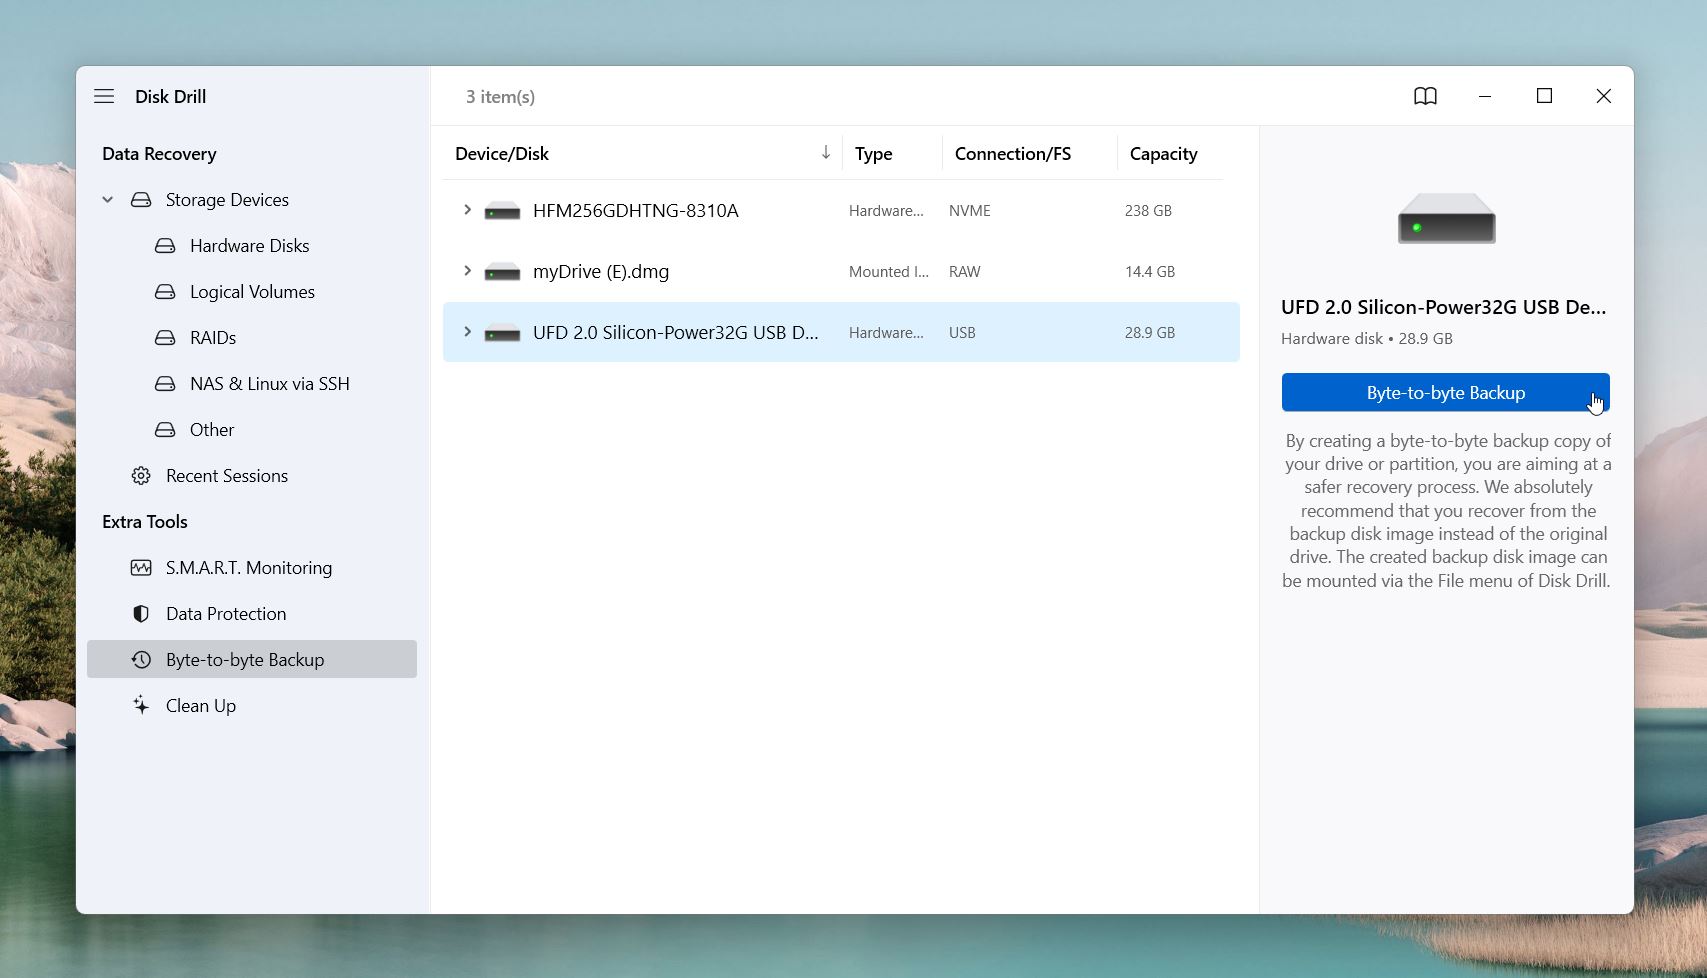Click the large drive image in details panel
1707x978 pixels.
point(1446,218)
